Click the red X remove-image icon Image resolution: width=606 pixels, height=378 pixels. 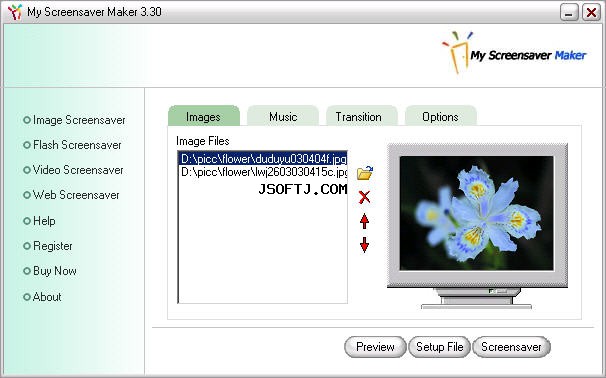point(364,197)
